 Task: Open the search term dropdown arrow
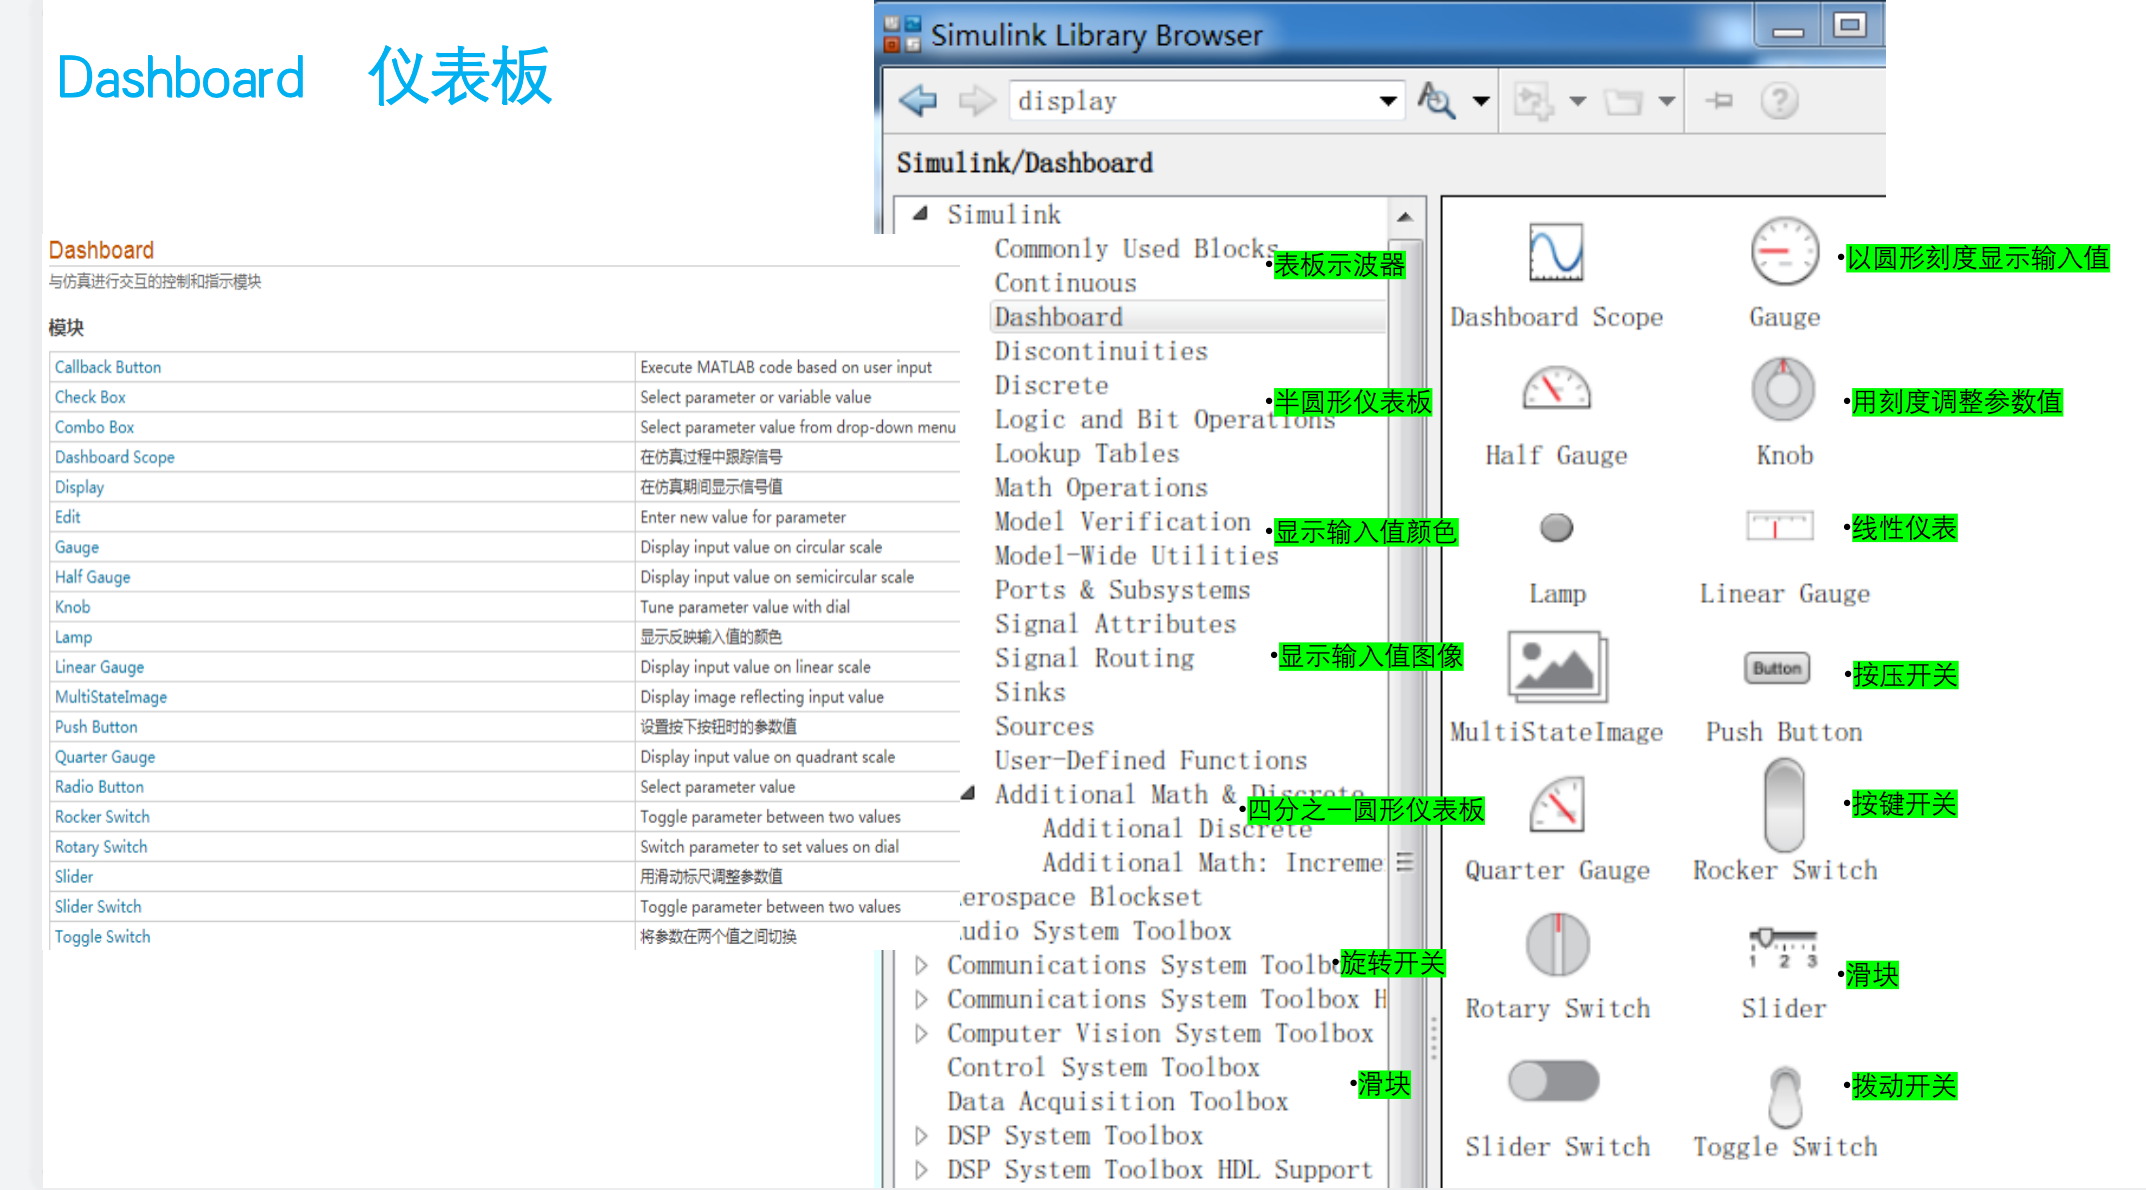[x=1388, y=101]
